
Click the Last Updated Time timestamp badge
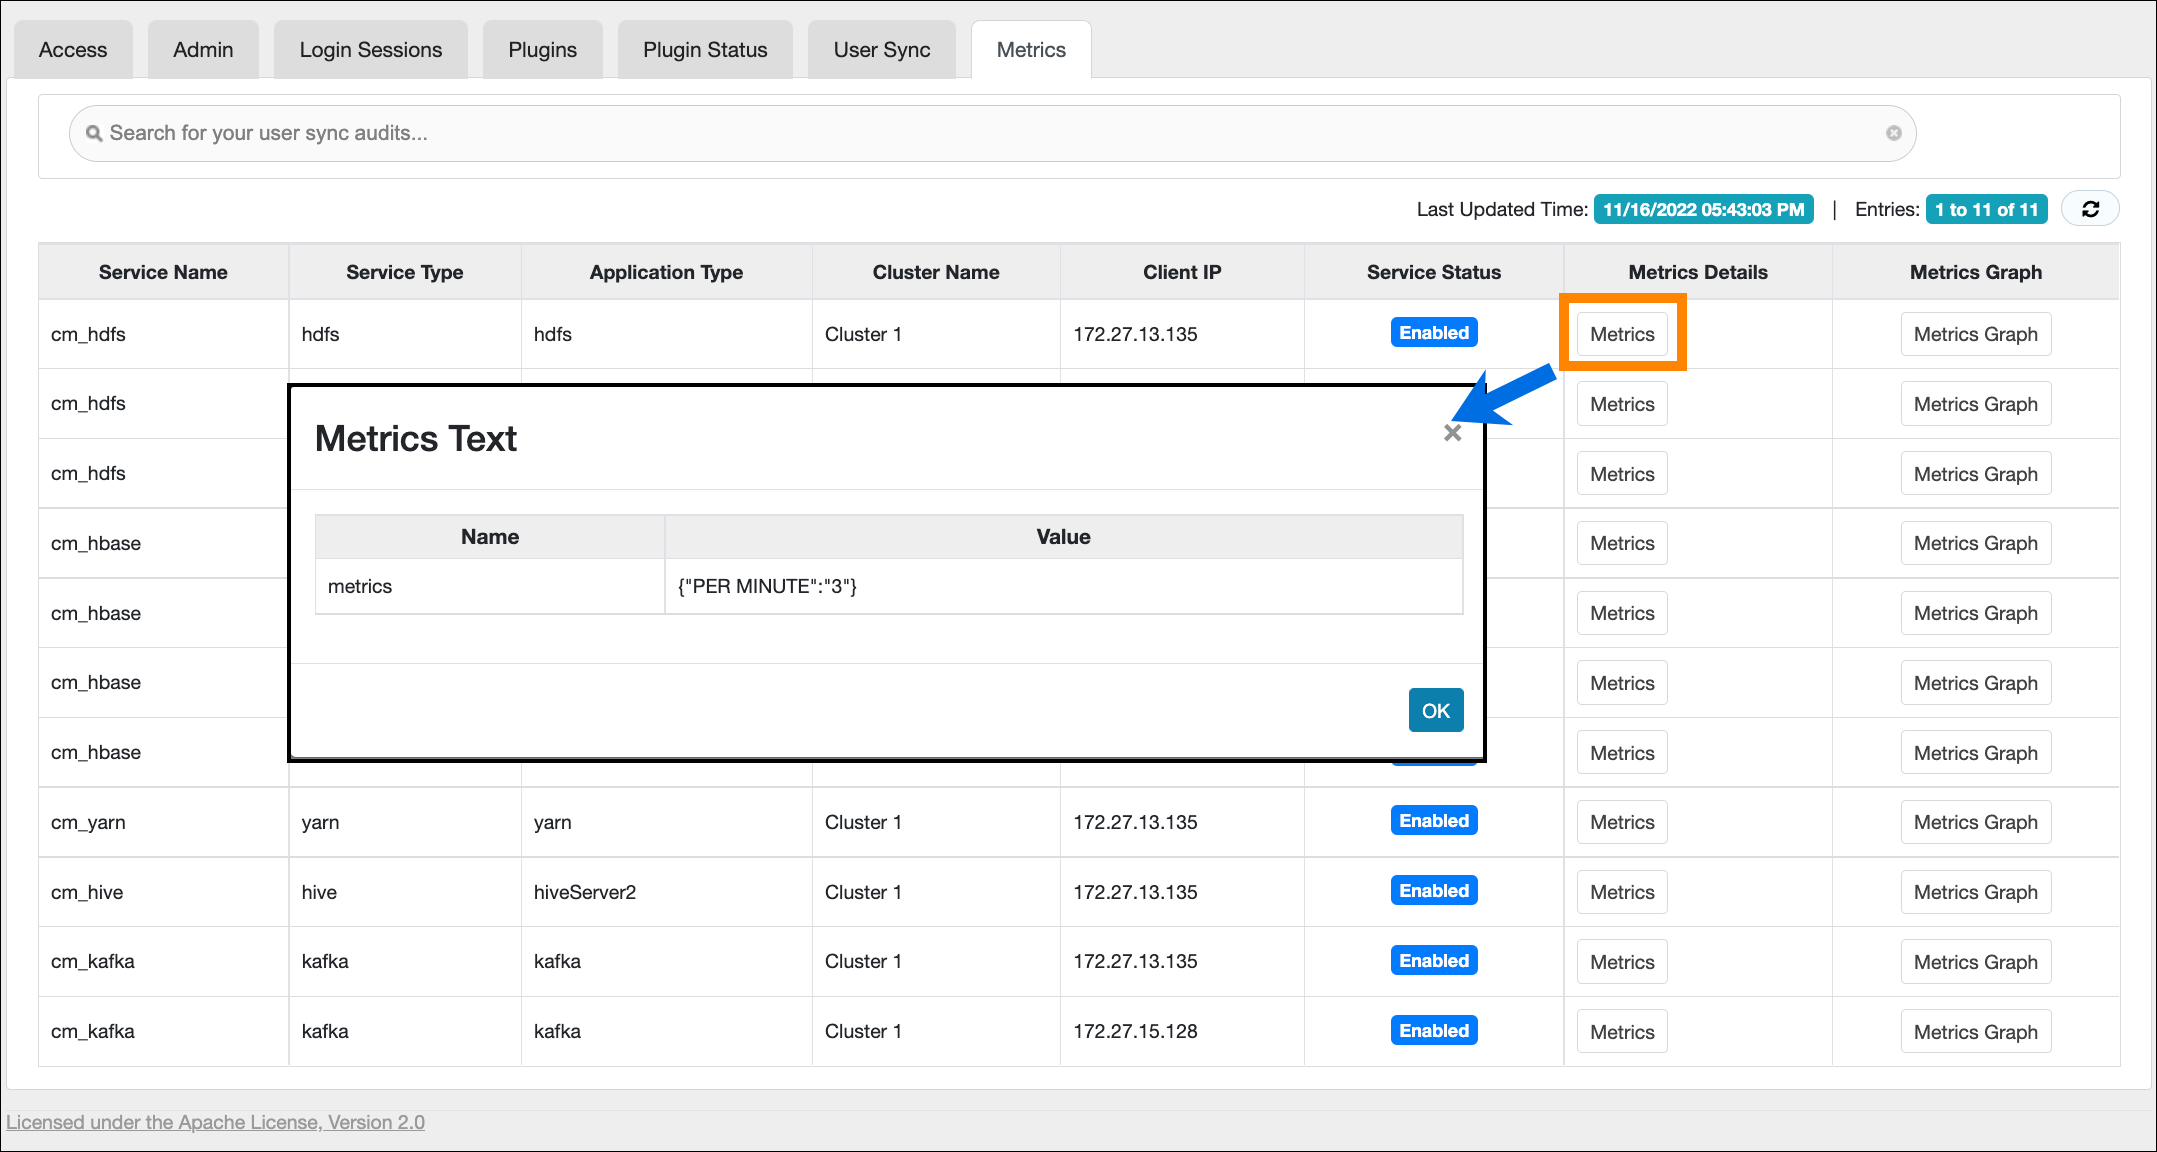point(1702,209)
